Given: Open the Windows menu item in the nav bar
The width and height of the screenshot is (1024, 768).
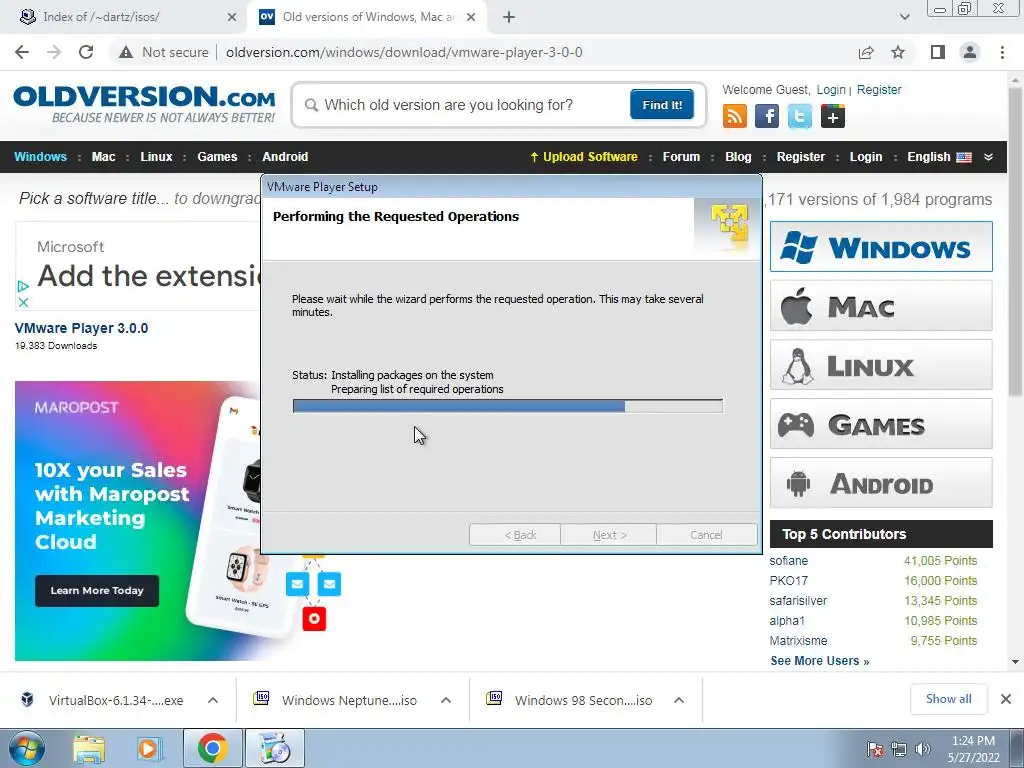Looking at the screenshot, I should [40, 157].
